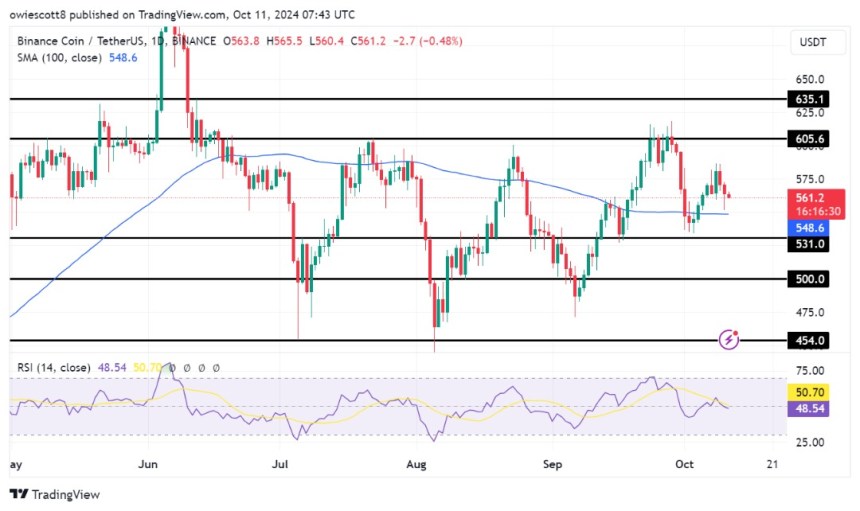Click the 605.6 resistance price label
Image resolution: width=860 pixels, height=511 pixels.
810,139
